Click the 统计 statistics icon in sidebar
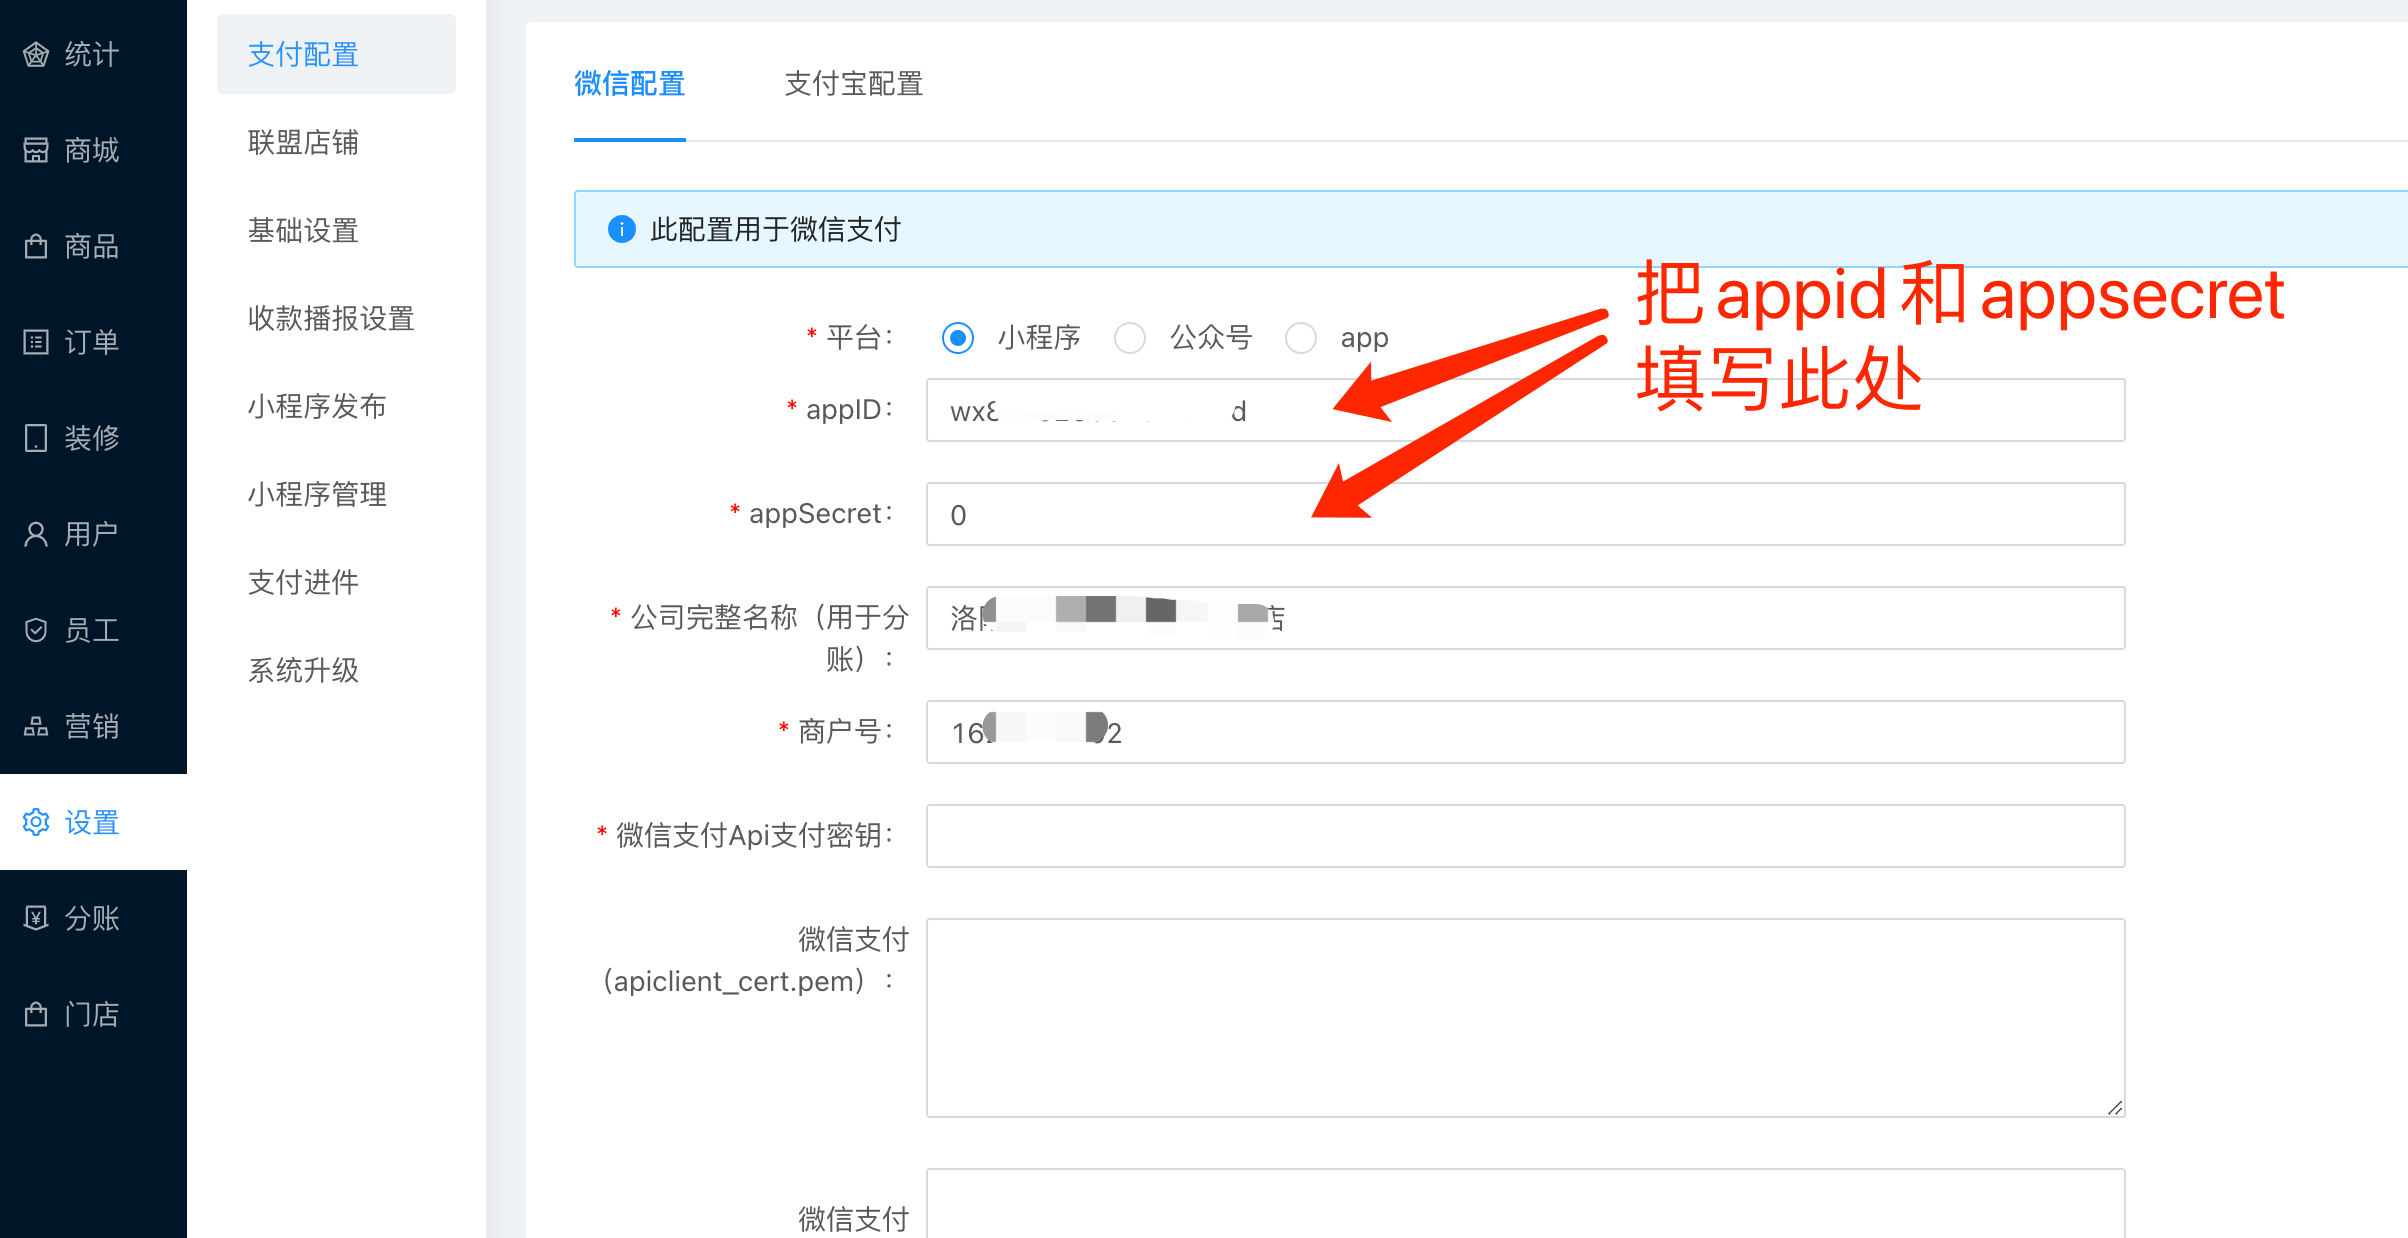Screen dimensions: 2408x1238 [x=36, y=54]
